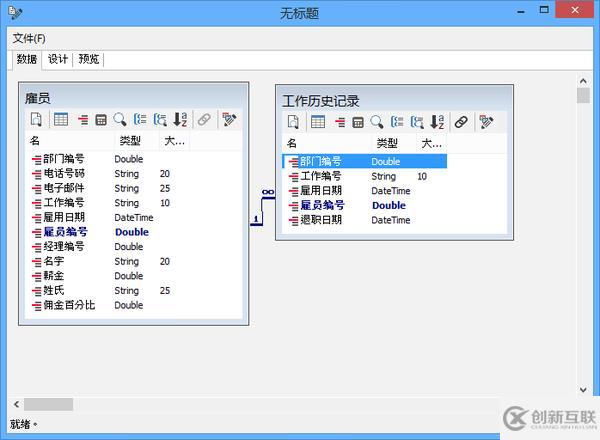Select the 电子邮件 field in 雇员 table
Screen dimensions: 600x440
click(x=64, y=188)
